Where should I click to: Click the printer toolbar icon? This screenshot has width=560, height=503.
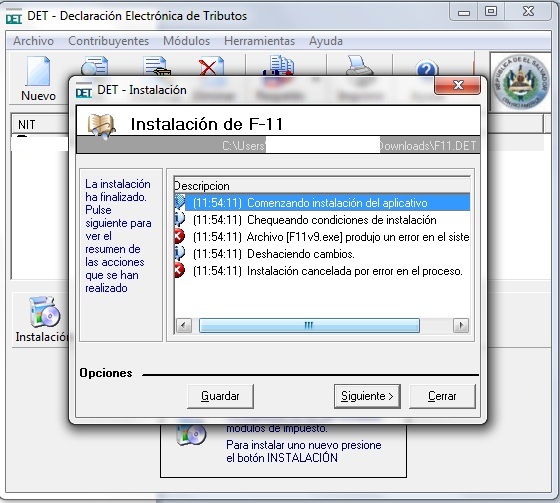359,65
